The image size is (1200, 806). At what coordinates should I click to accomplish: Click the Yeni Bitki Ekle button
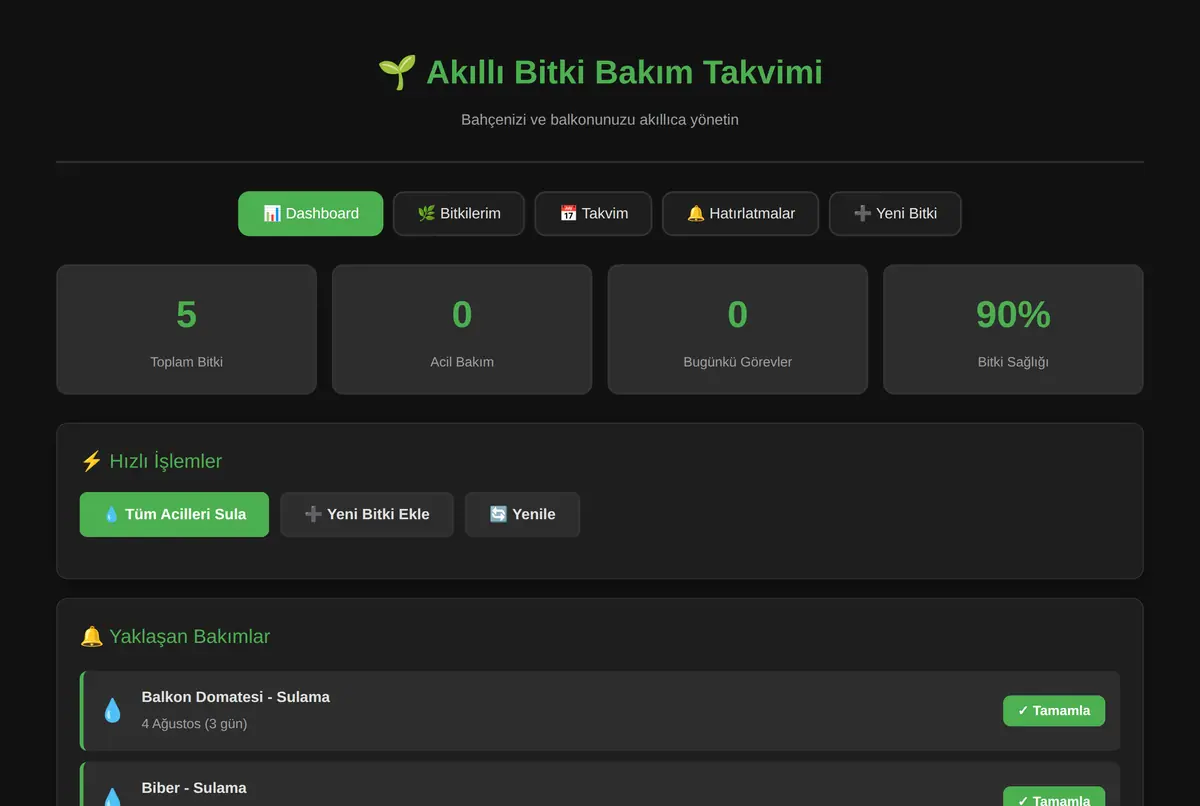[x=367, y=514]
